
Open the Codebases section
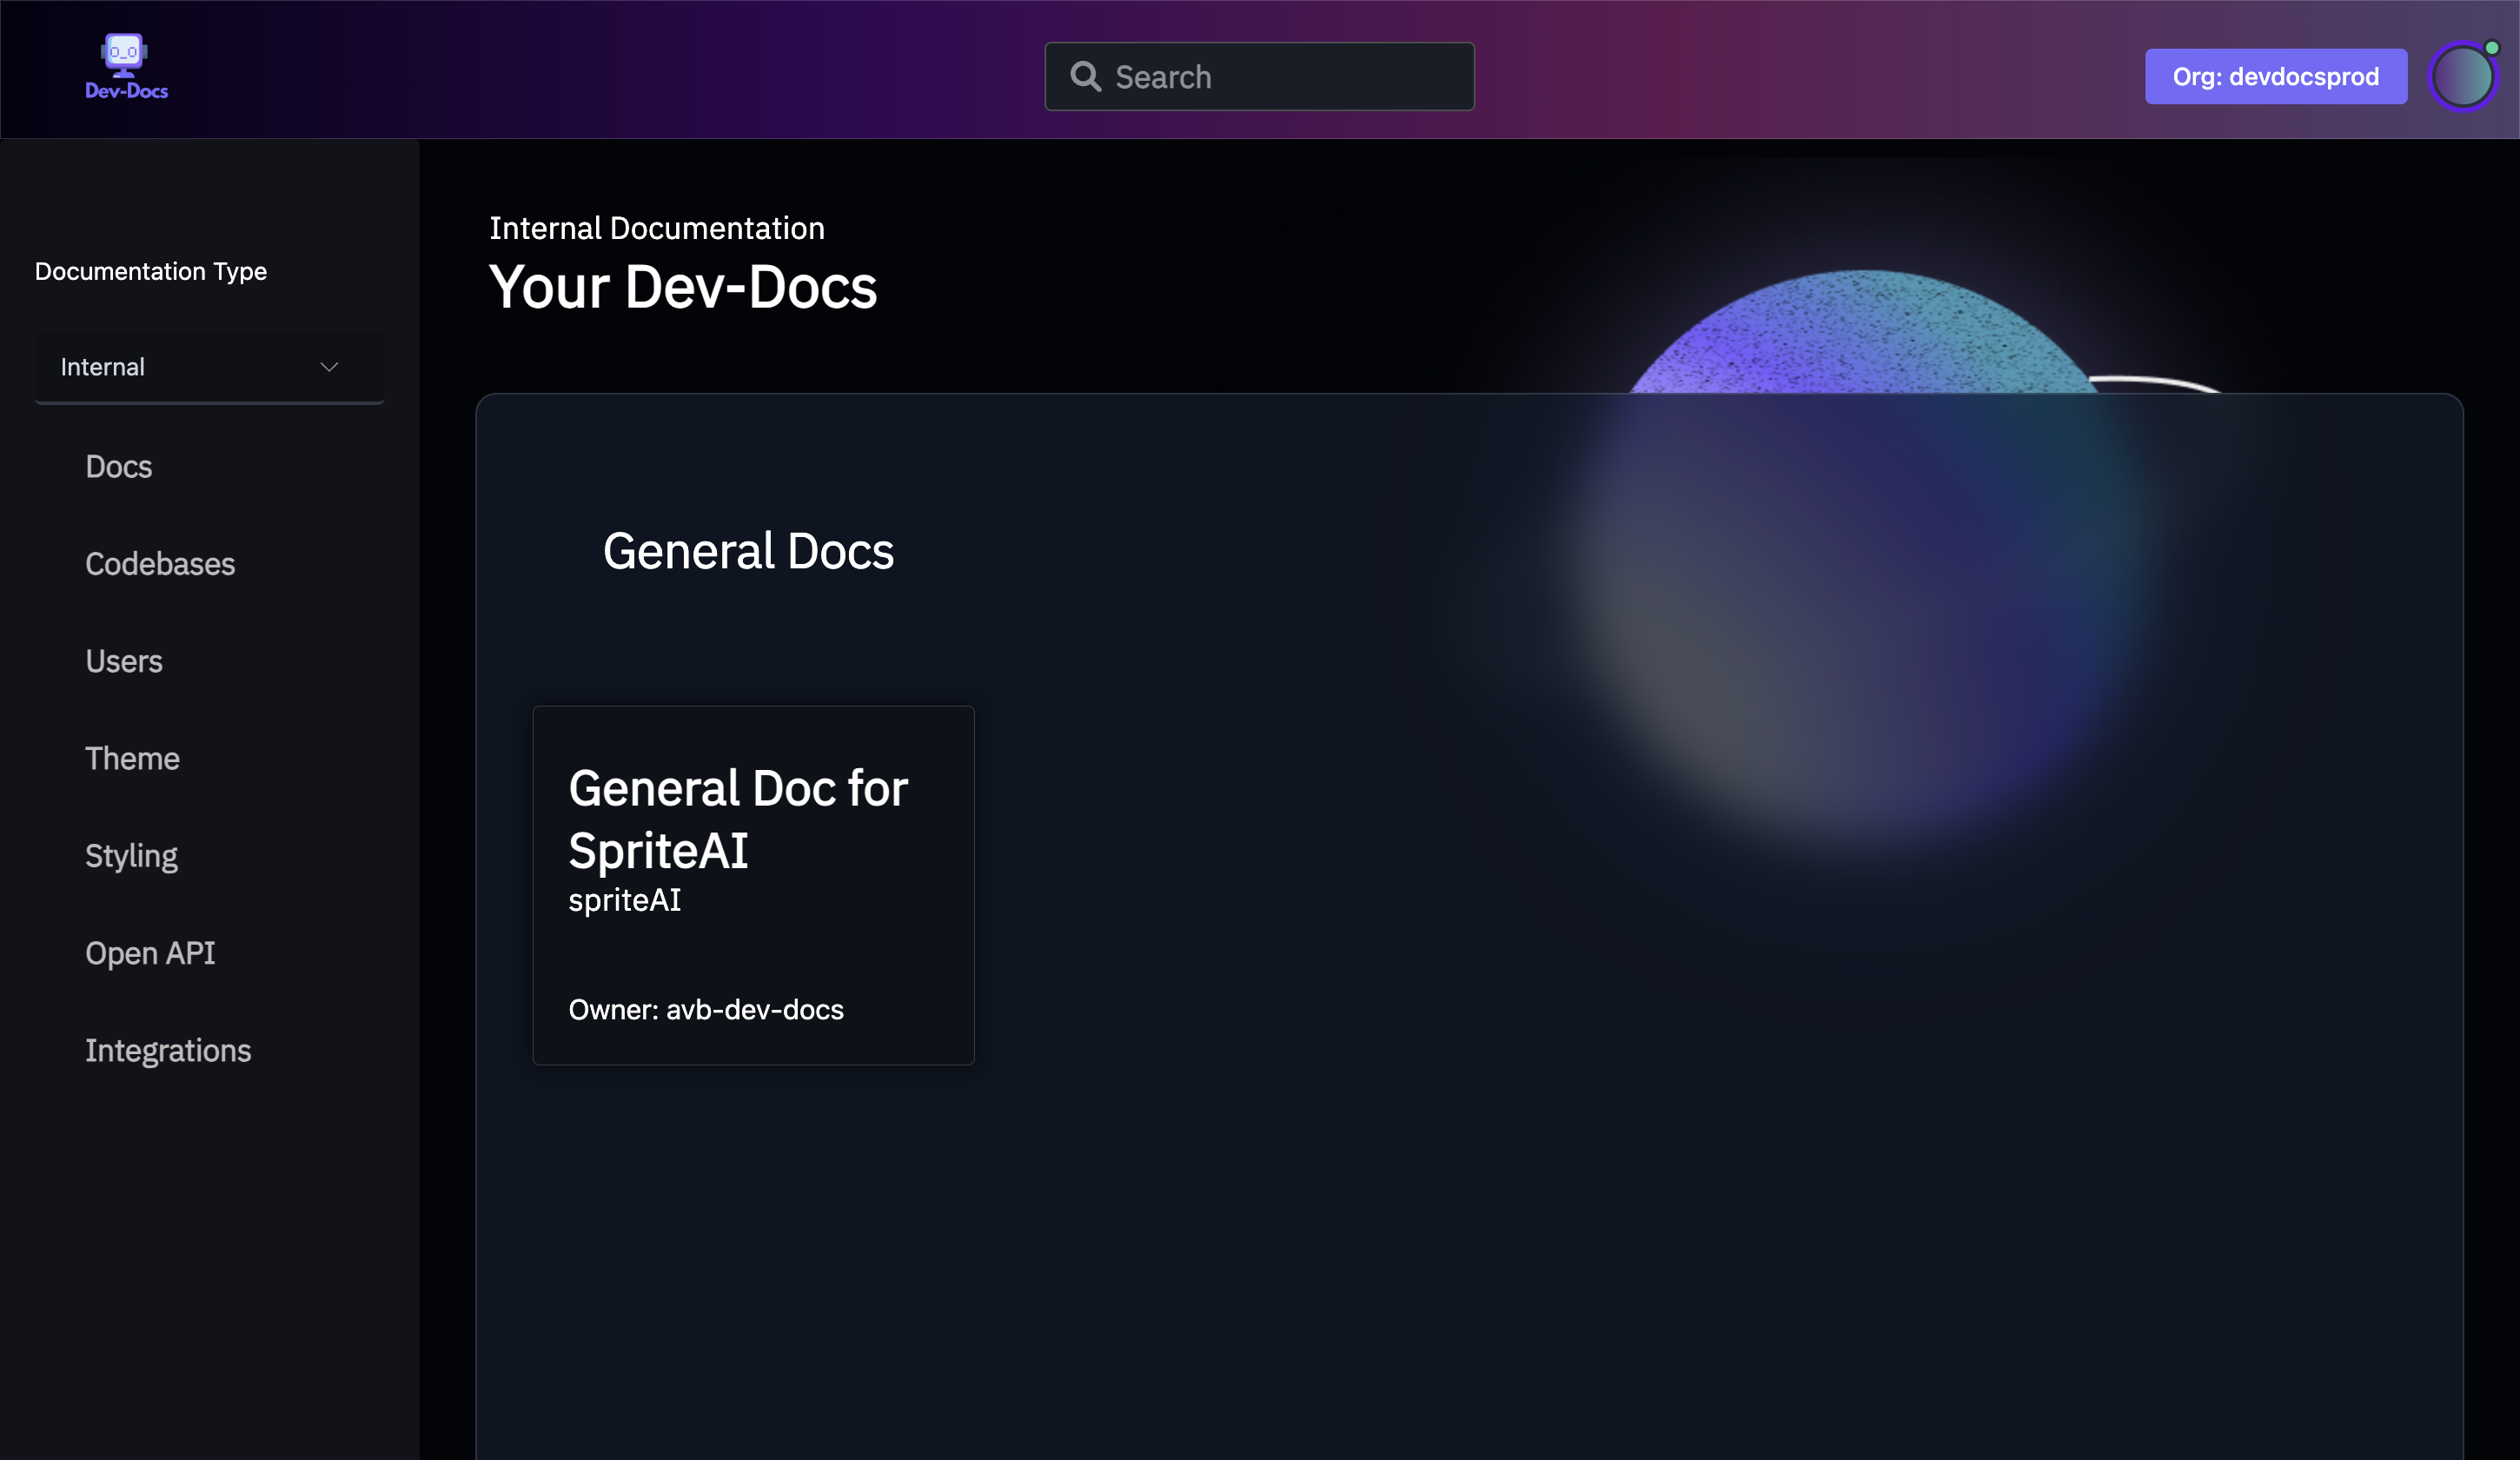[160, 564]
